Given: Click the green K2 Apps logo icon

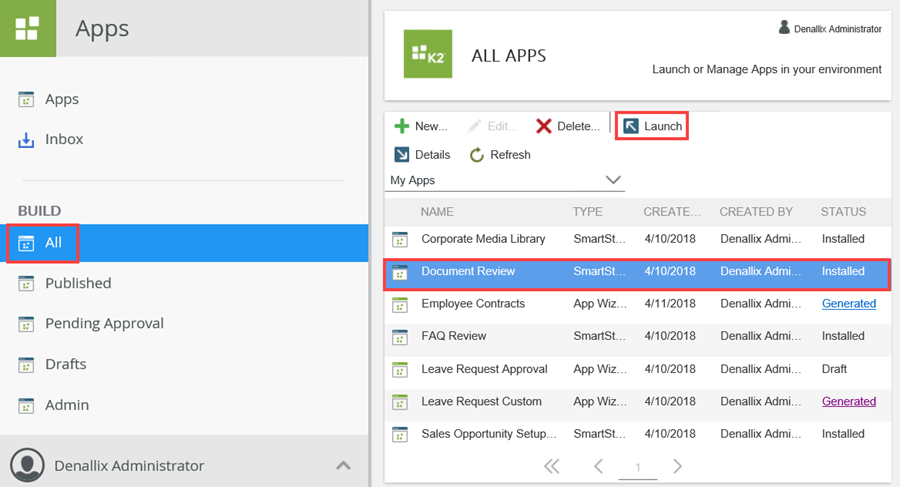Looking at the screenshot, I should [27, 28].
